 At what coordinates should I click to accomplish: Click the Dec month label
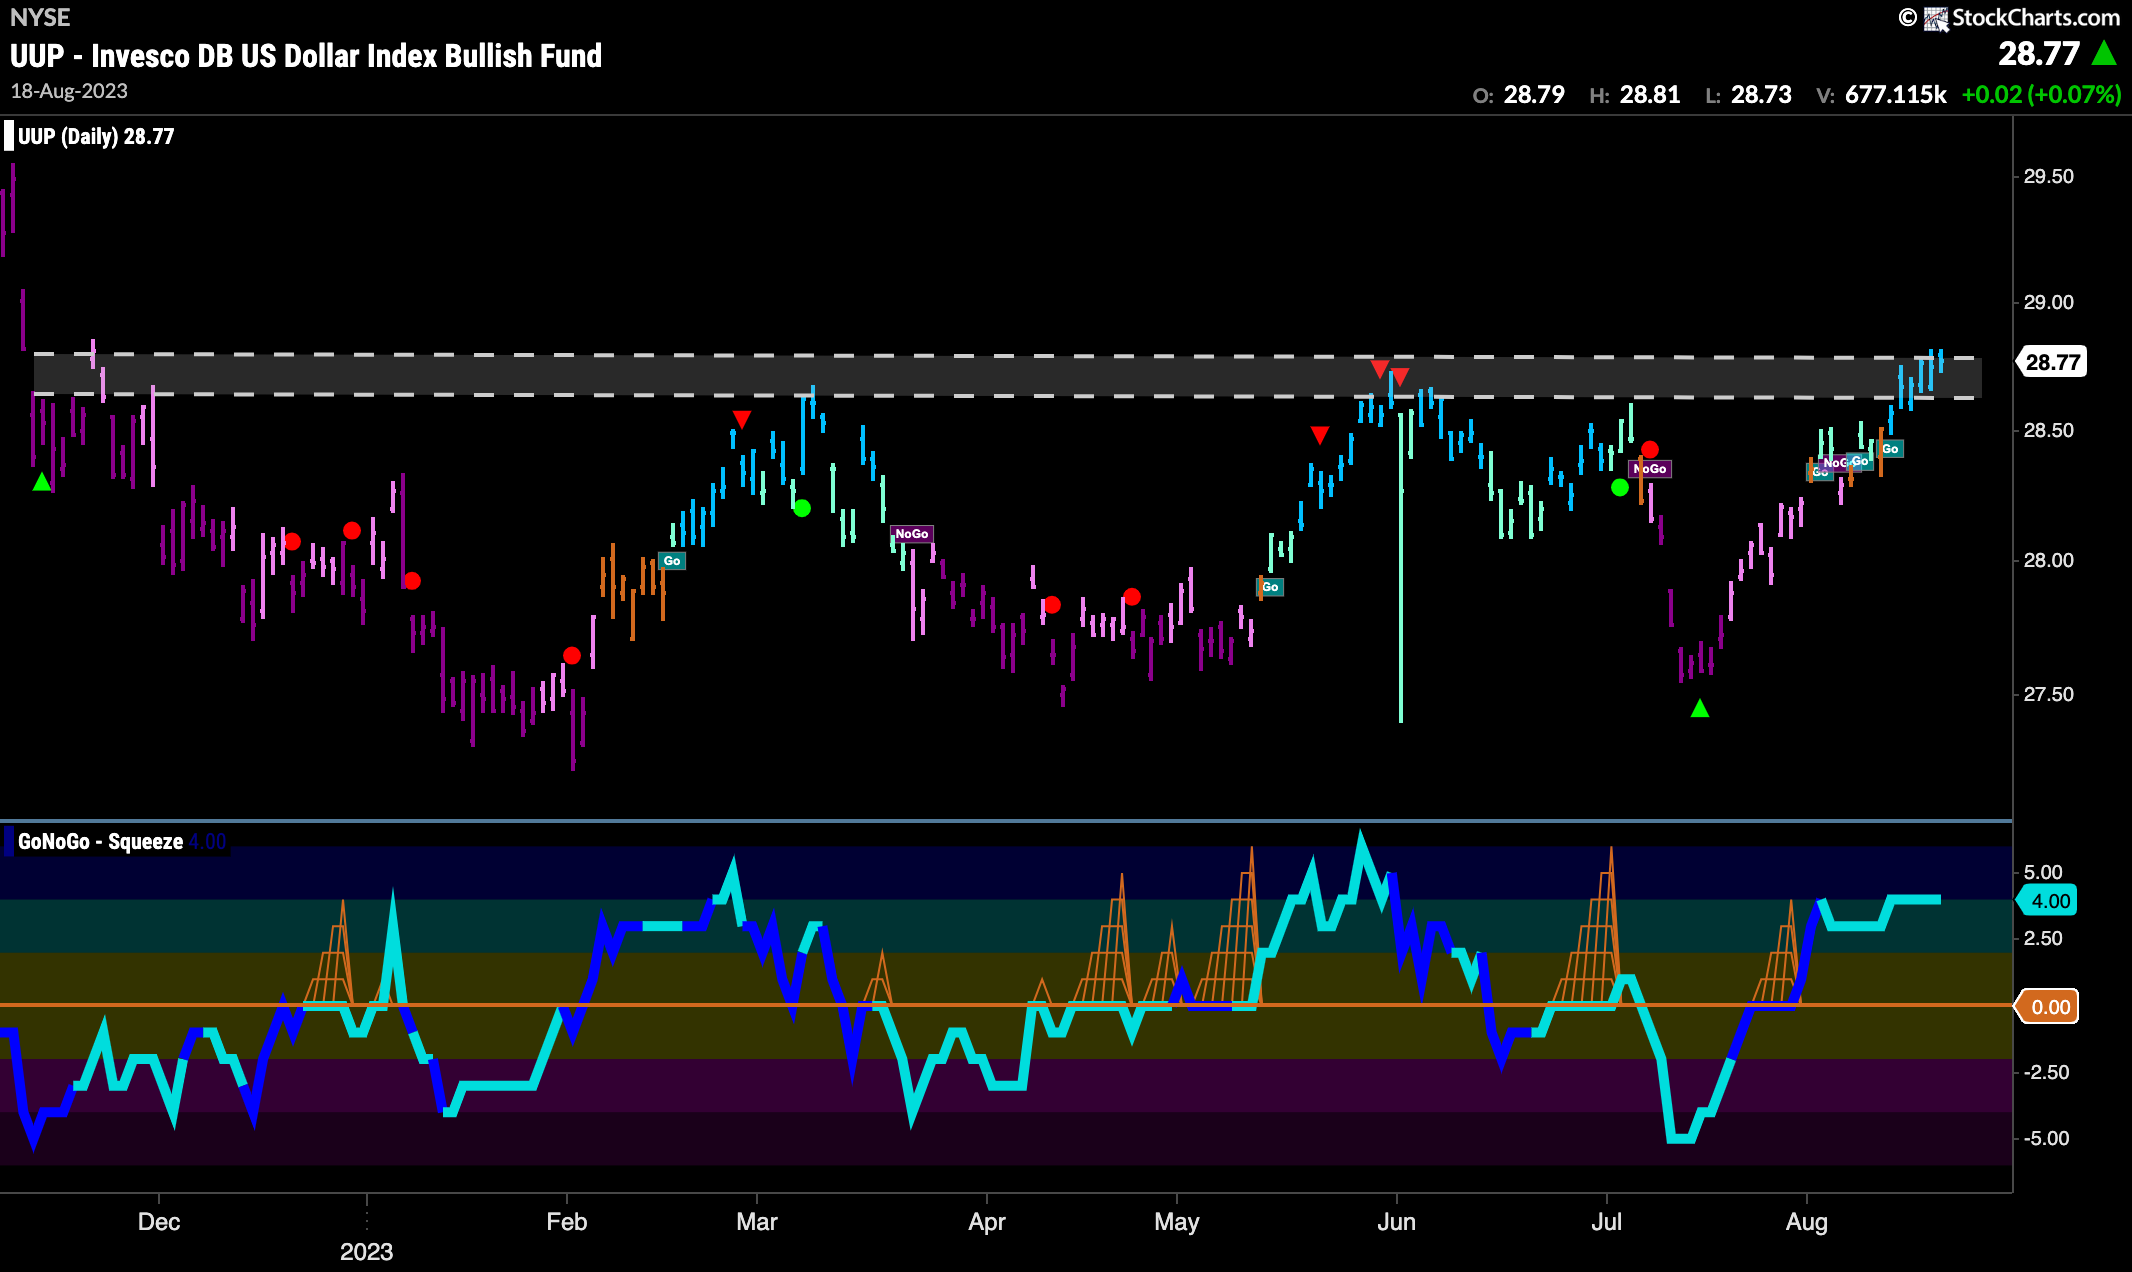click(x=159, y=1222)
